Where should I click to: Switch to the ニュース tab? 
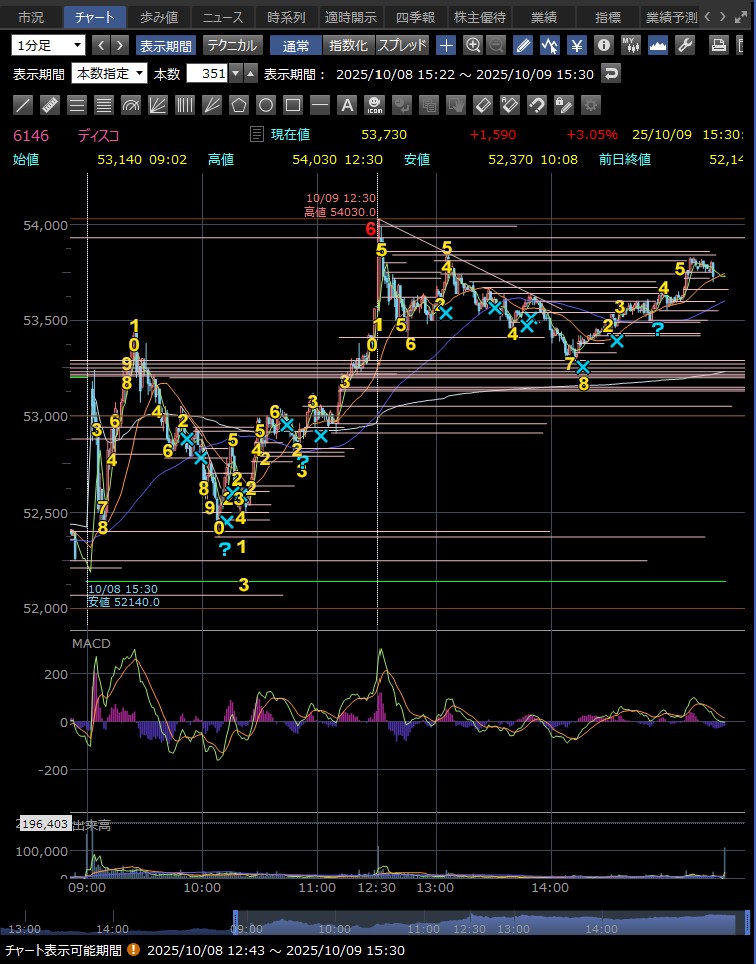tap(216, 17)
